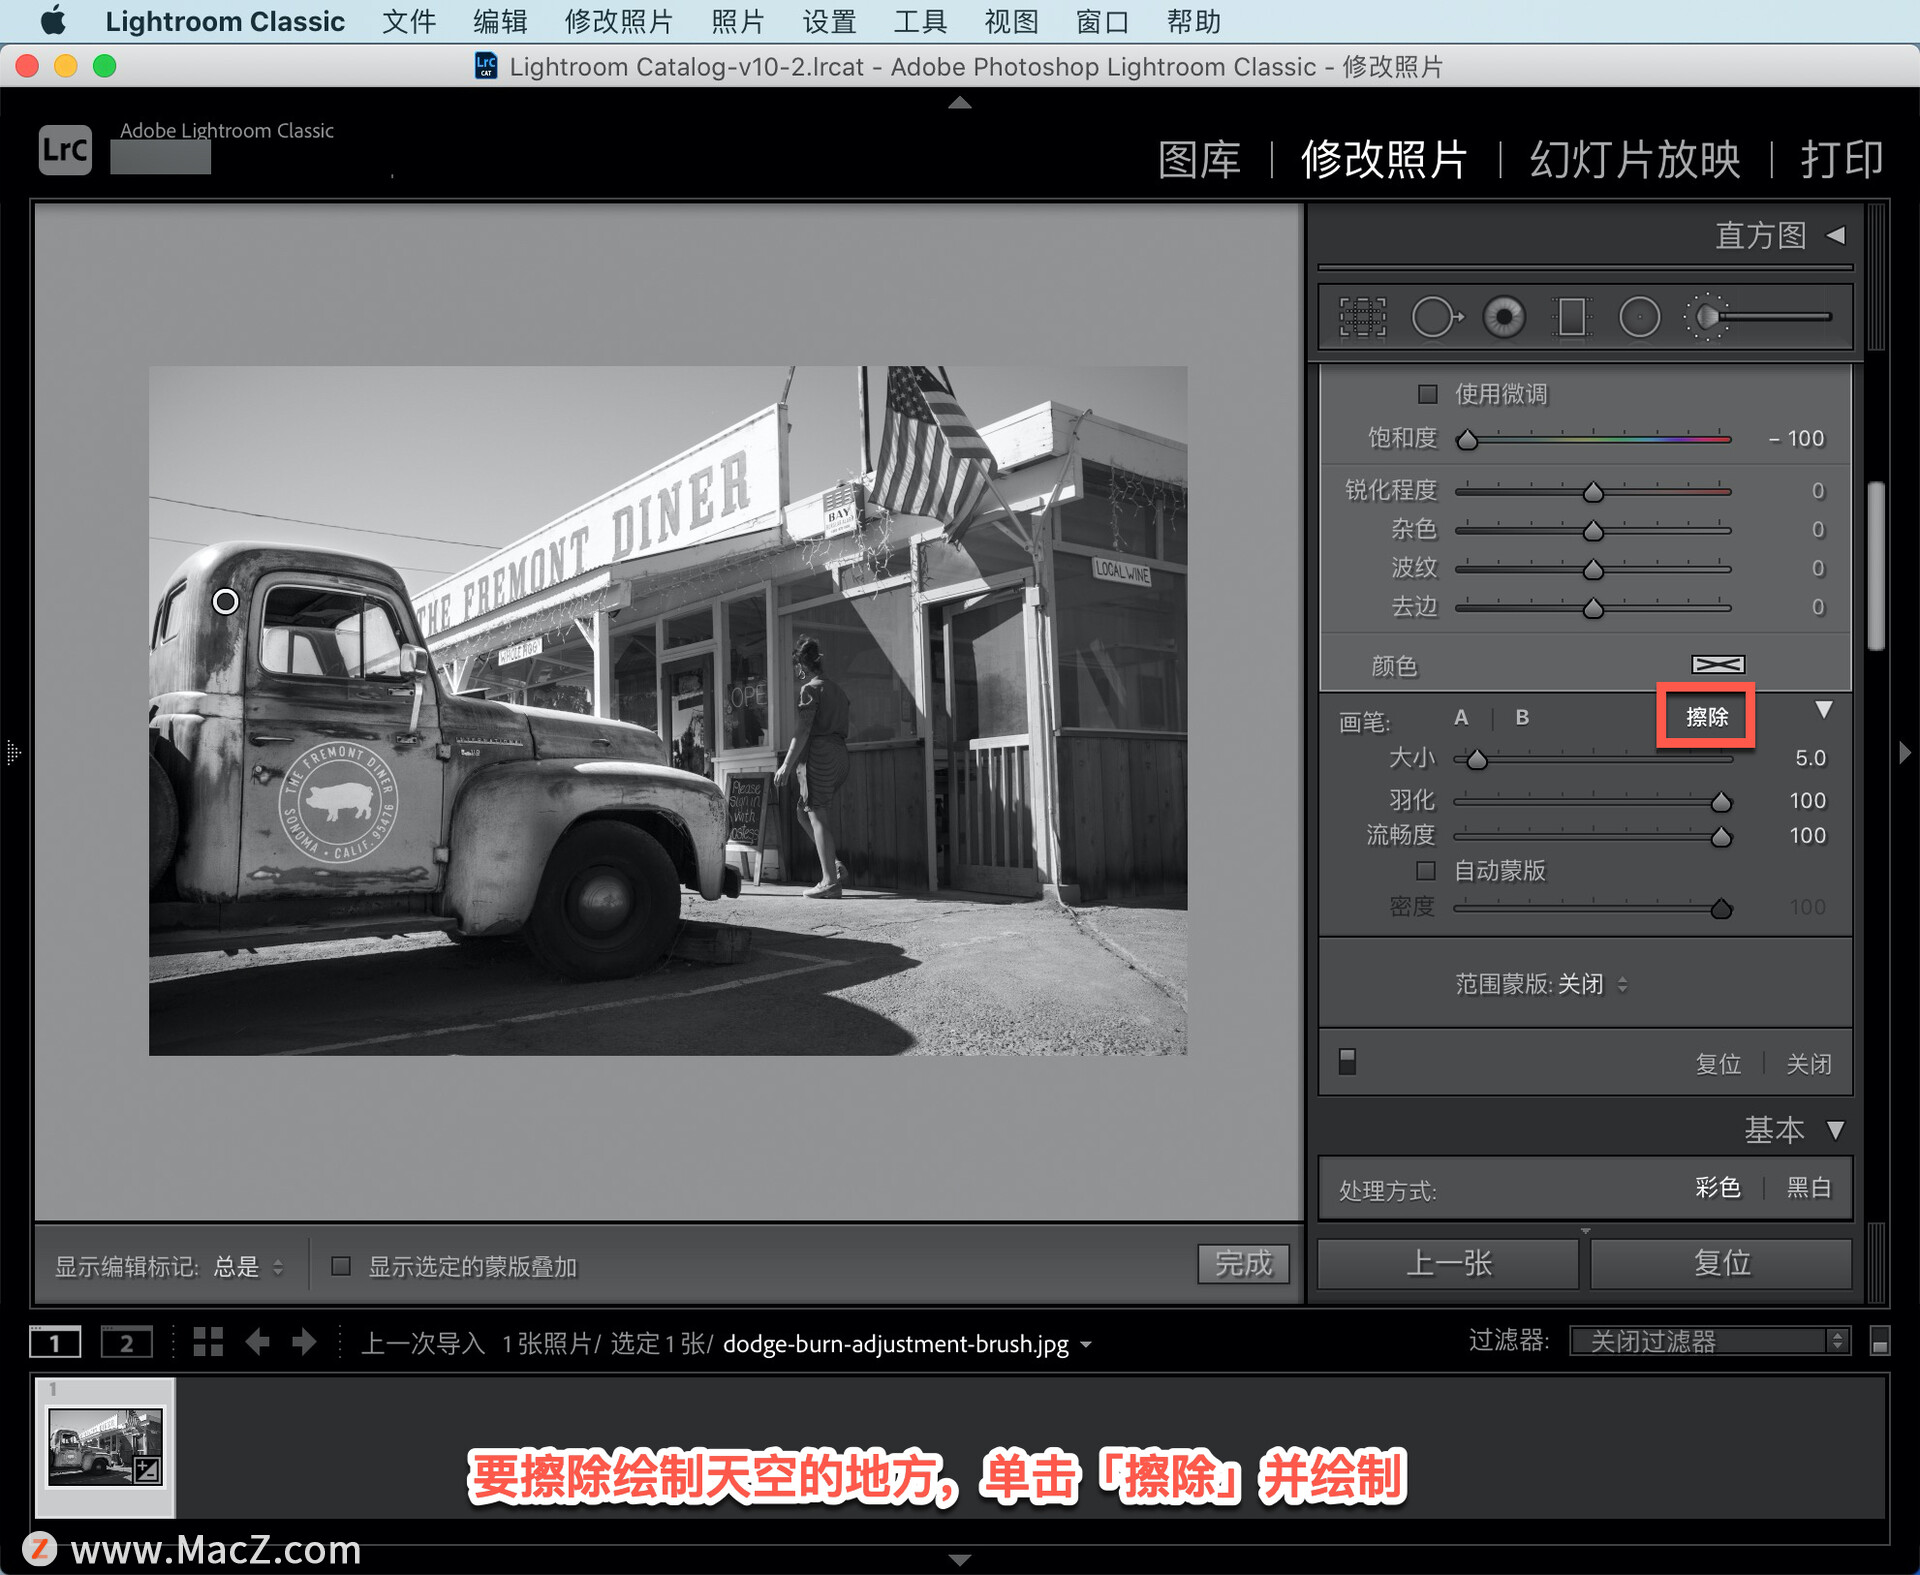1920x1575 pixels.
Task: Open the 编辑 menu
Action: (x=500, y=21)
